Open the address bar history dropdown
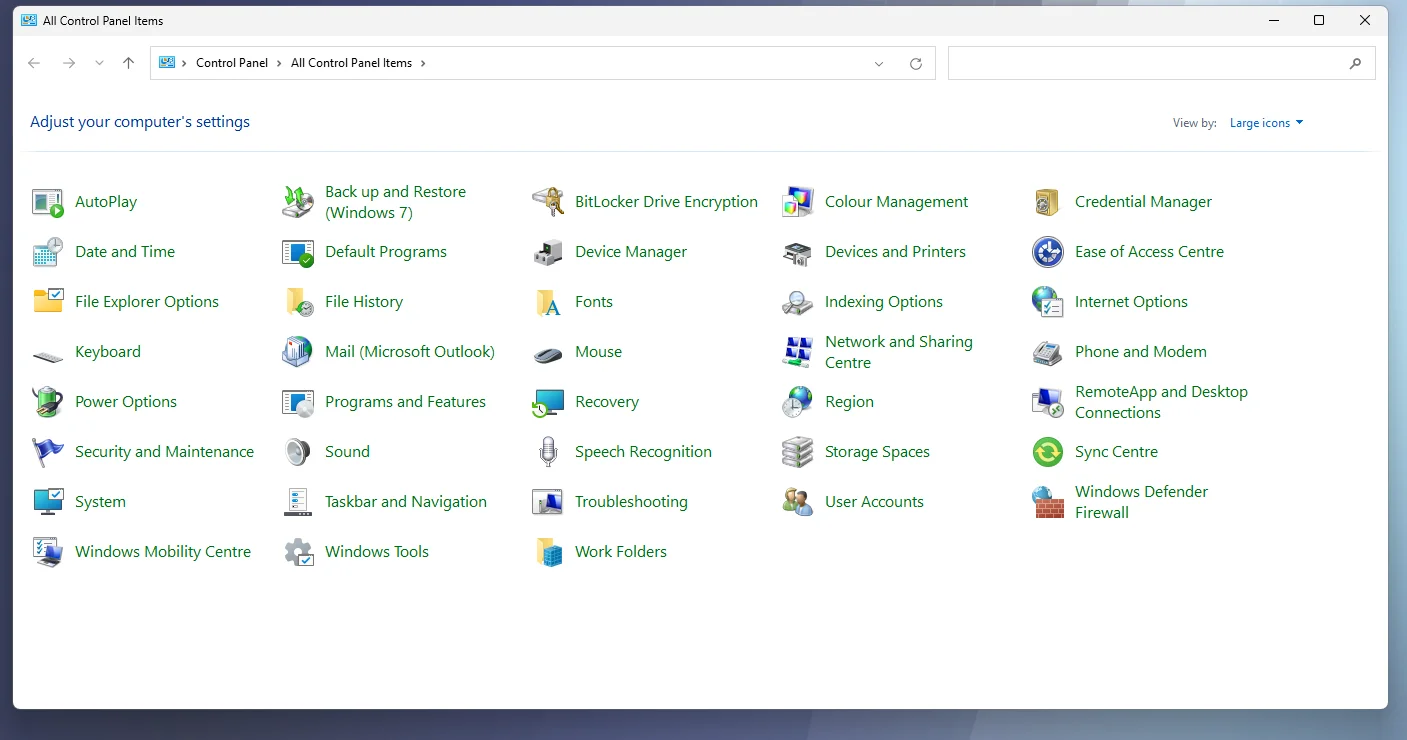This screenshot has width=1407, height=740. tap(879, 63)
